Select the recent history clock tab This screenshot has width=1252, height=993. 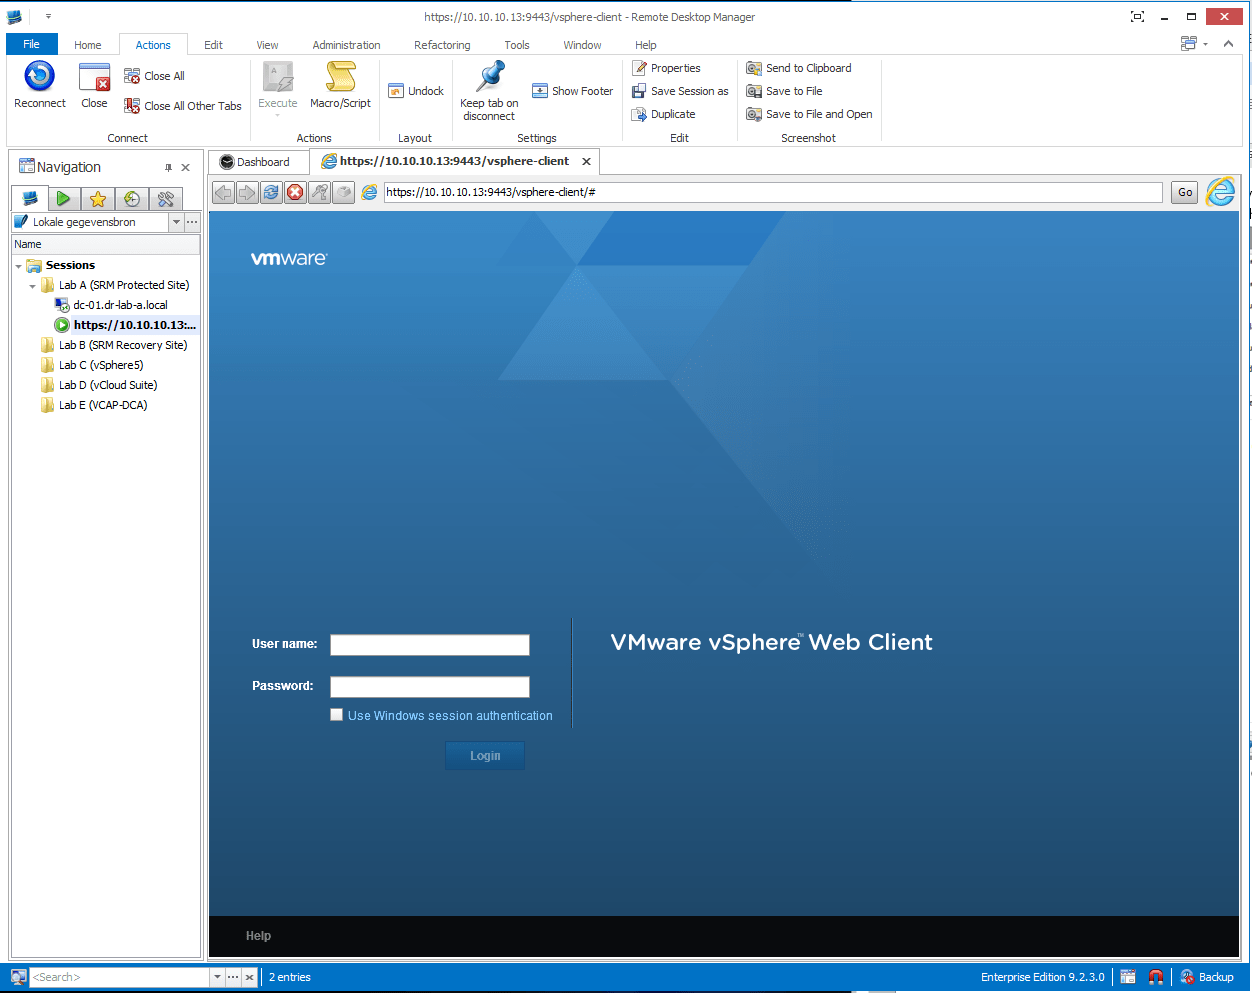[131, 199]
